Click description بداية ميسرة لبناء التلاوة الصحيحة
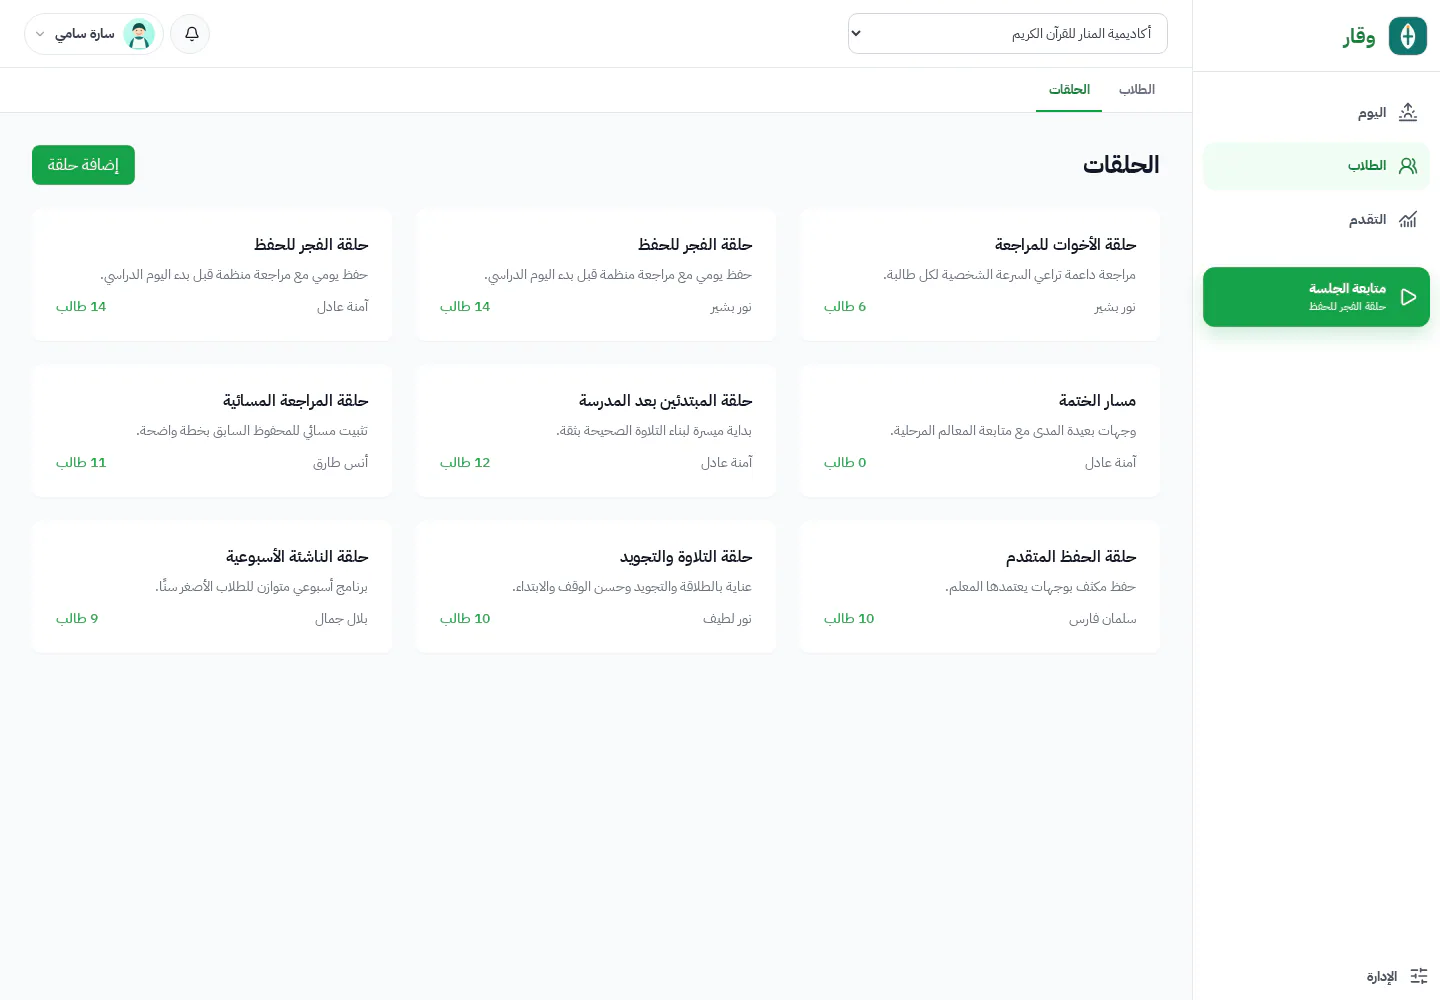 (x=654, y=431)
